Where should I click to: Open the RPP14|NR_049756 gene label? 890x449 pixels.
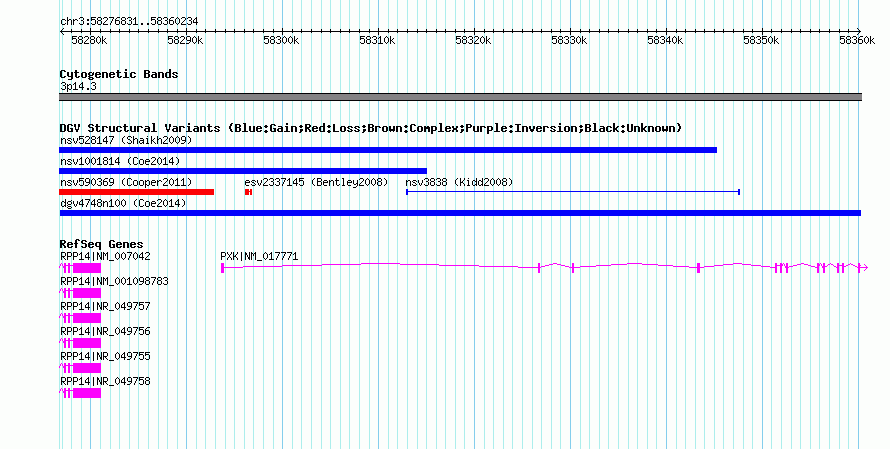[x=105, y=331]
